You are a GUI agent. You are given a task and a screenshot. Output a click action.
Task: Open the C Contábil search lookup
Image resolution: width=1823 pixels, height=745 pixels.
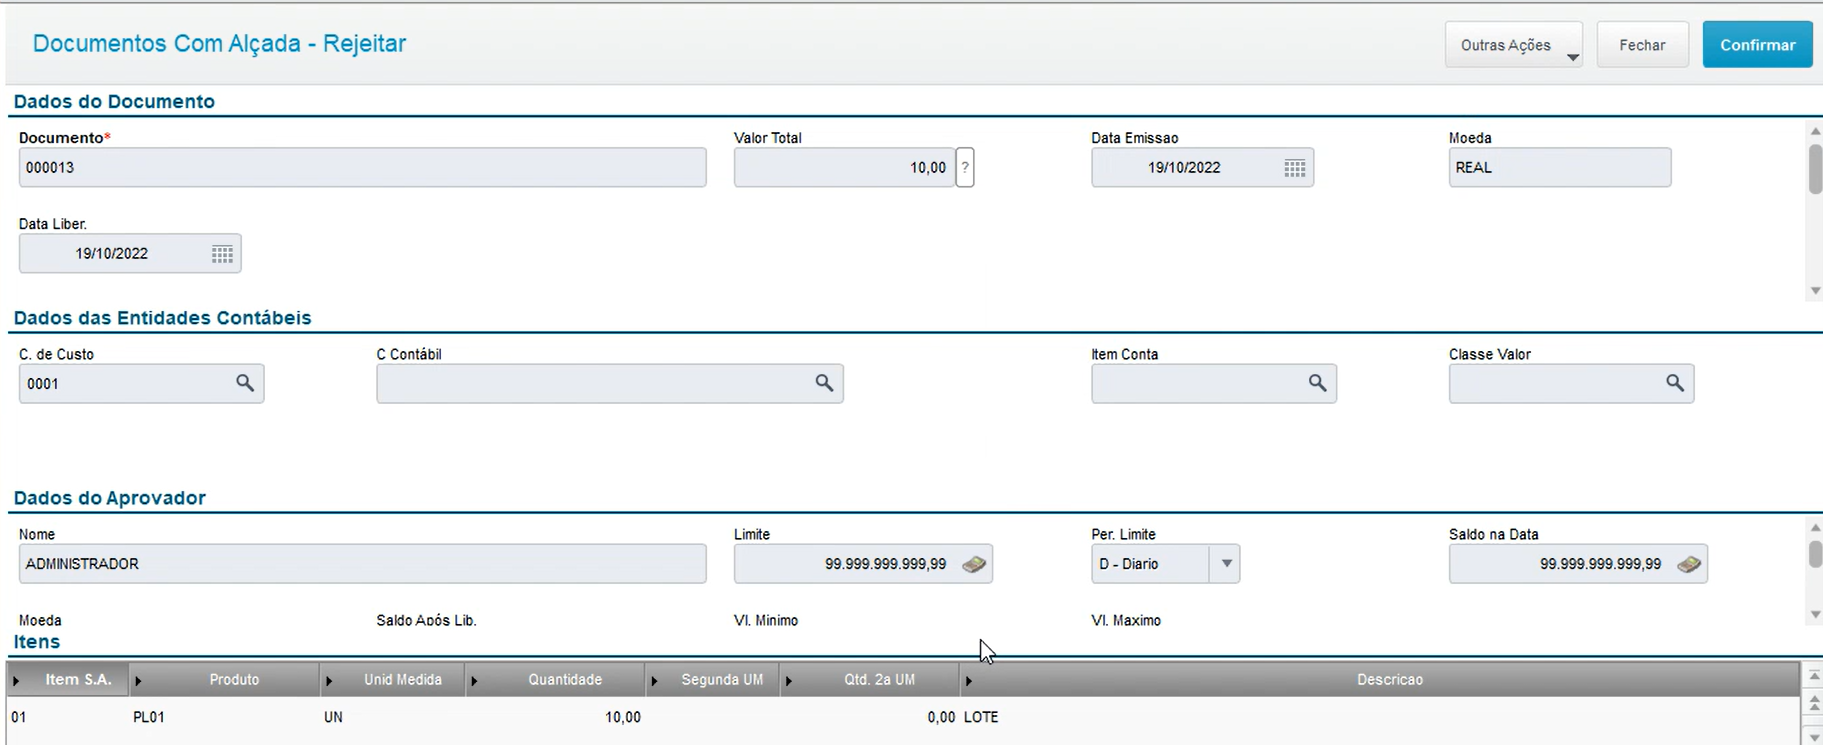click(x=824, y=383)
